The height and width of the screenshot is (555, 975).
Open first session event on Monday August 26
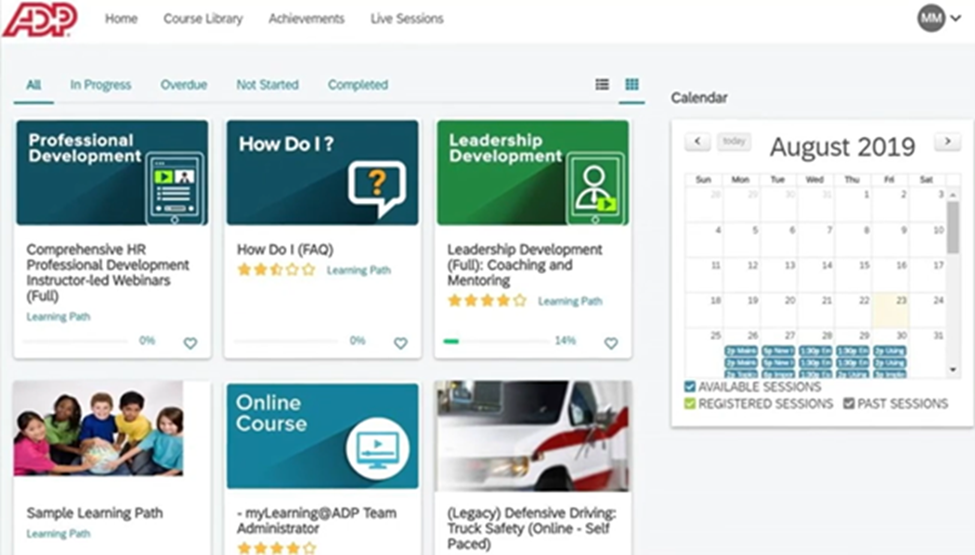741,351
